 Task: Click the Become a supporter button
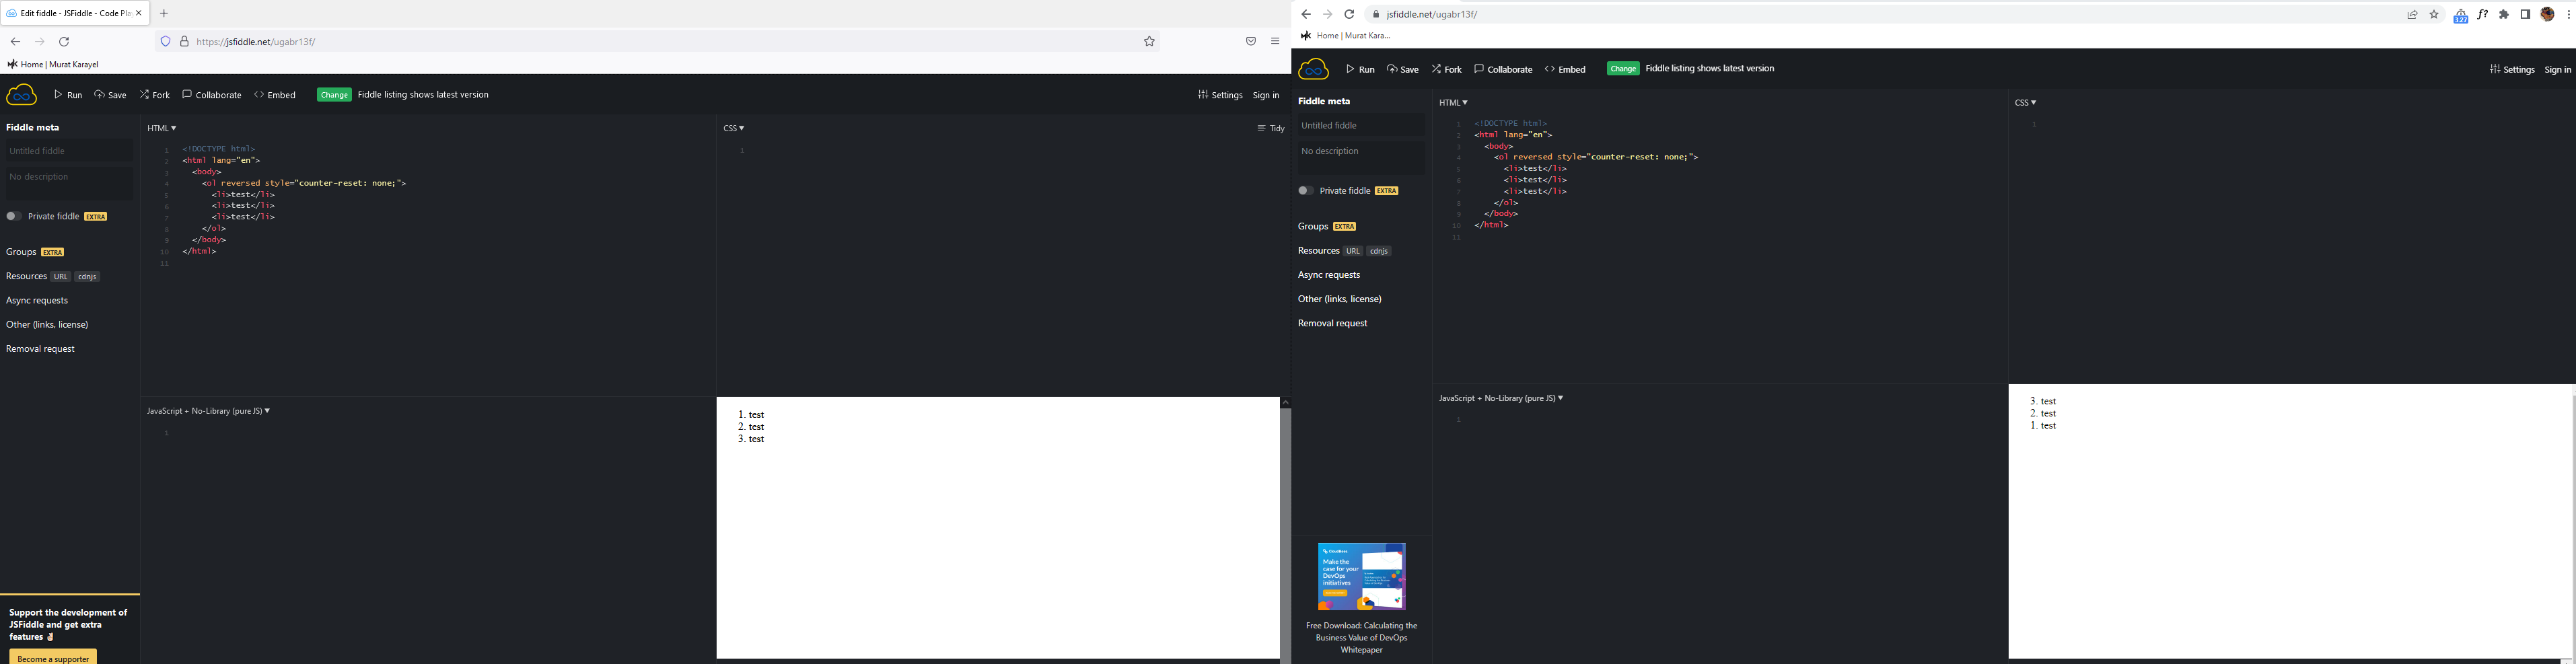(51, 658)
